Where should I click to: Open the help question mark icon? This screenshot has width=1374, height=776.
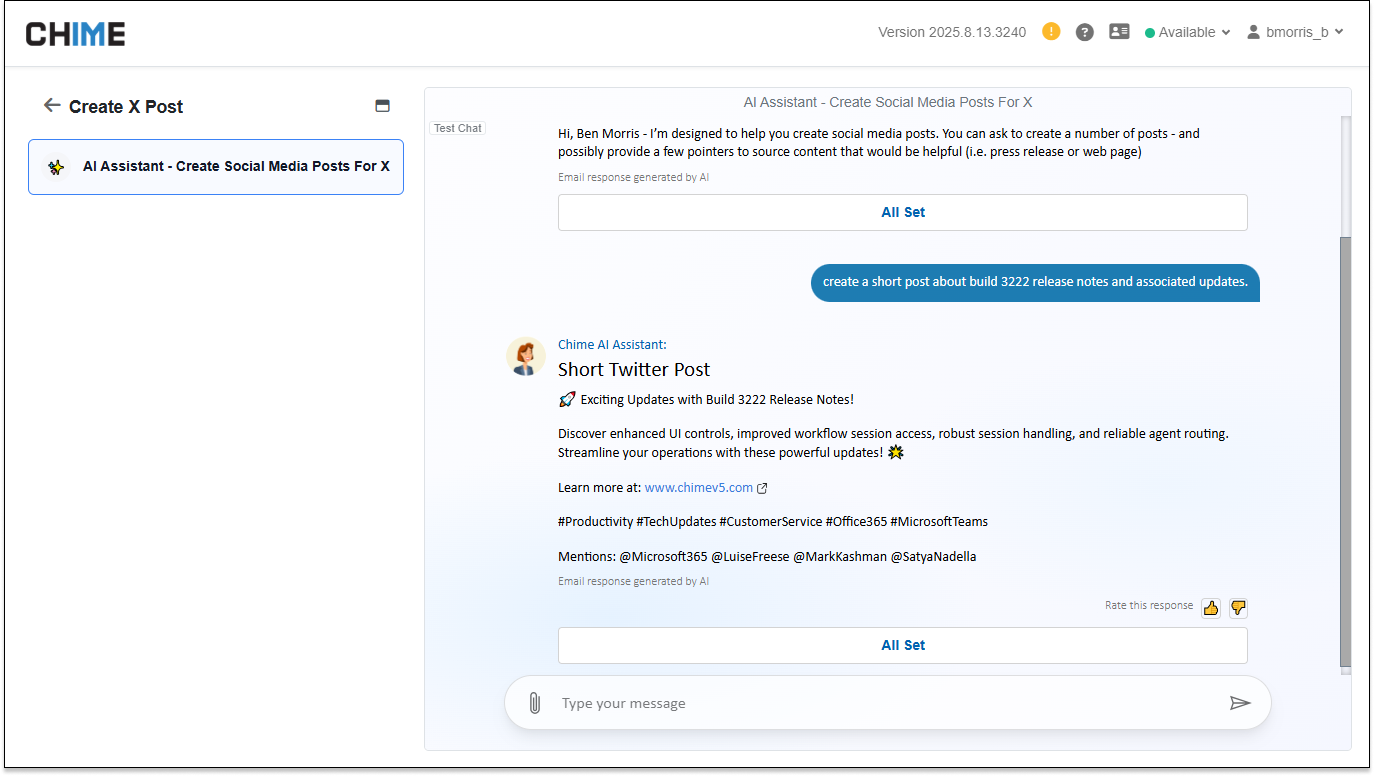pyautogui.click(x=1084, y=32)
